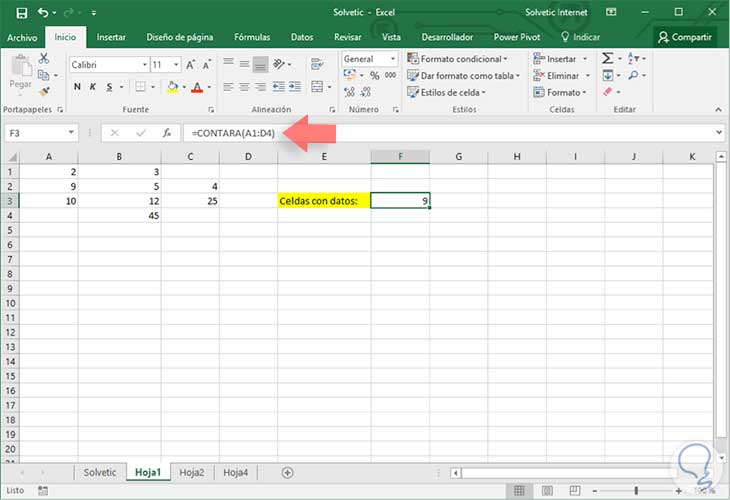The image size is (730, 500).
Task: Toggle underline formatting (S)
Action: [x=109, y=87]
